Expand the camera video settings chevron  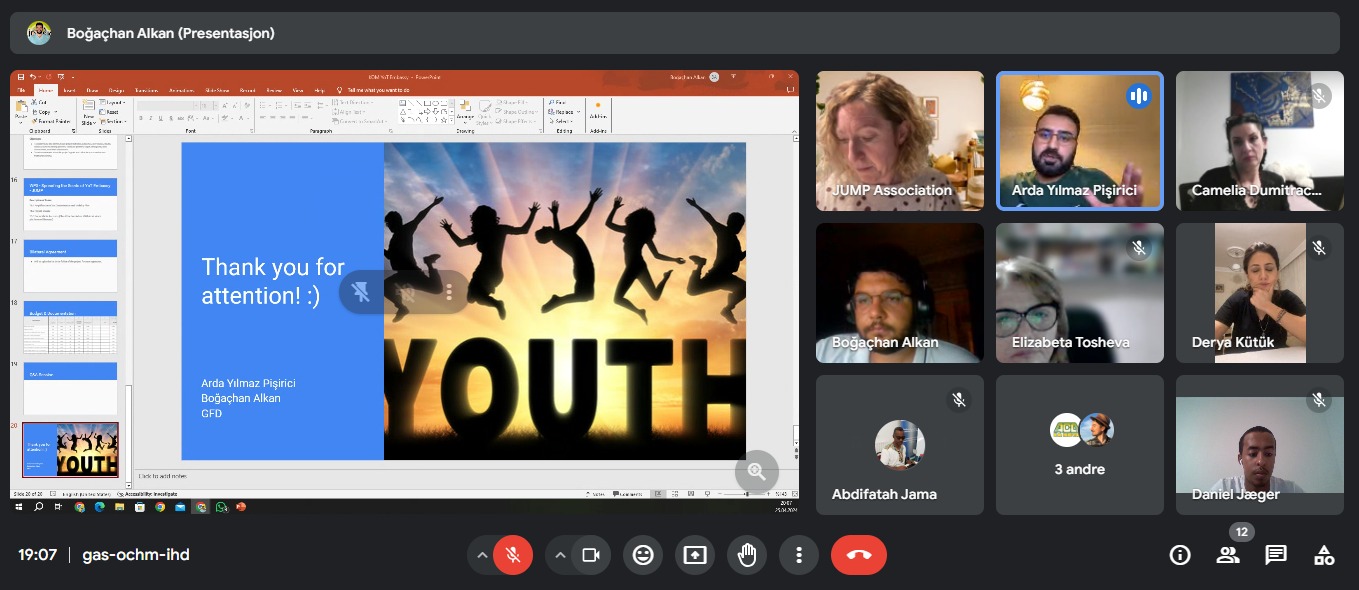tap(559, 555)
